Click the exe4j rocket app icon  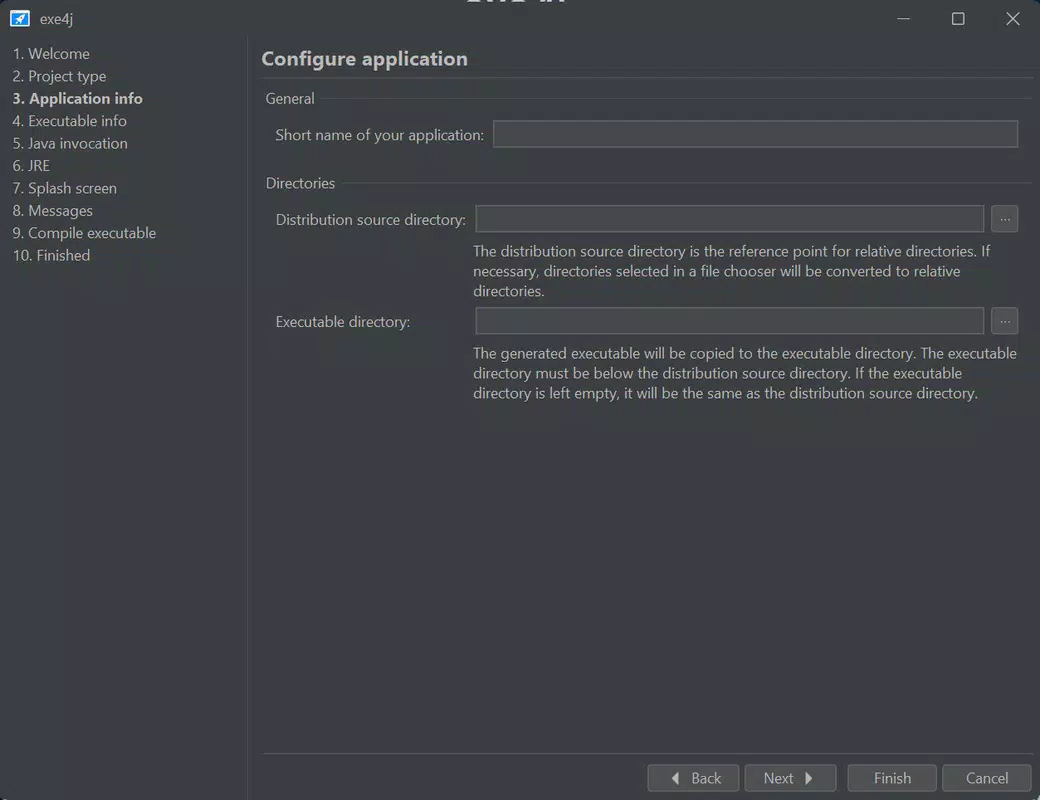click(20, 19)
